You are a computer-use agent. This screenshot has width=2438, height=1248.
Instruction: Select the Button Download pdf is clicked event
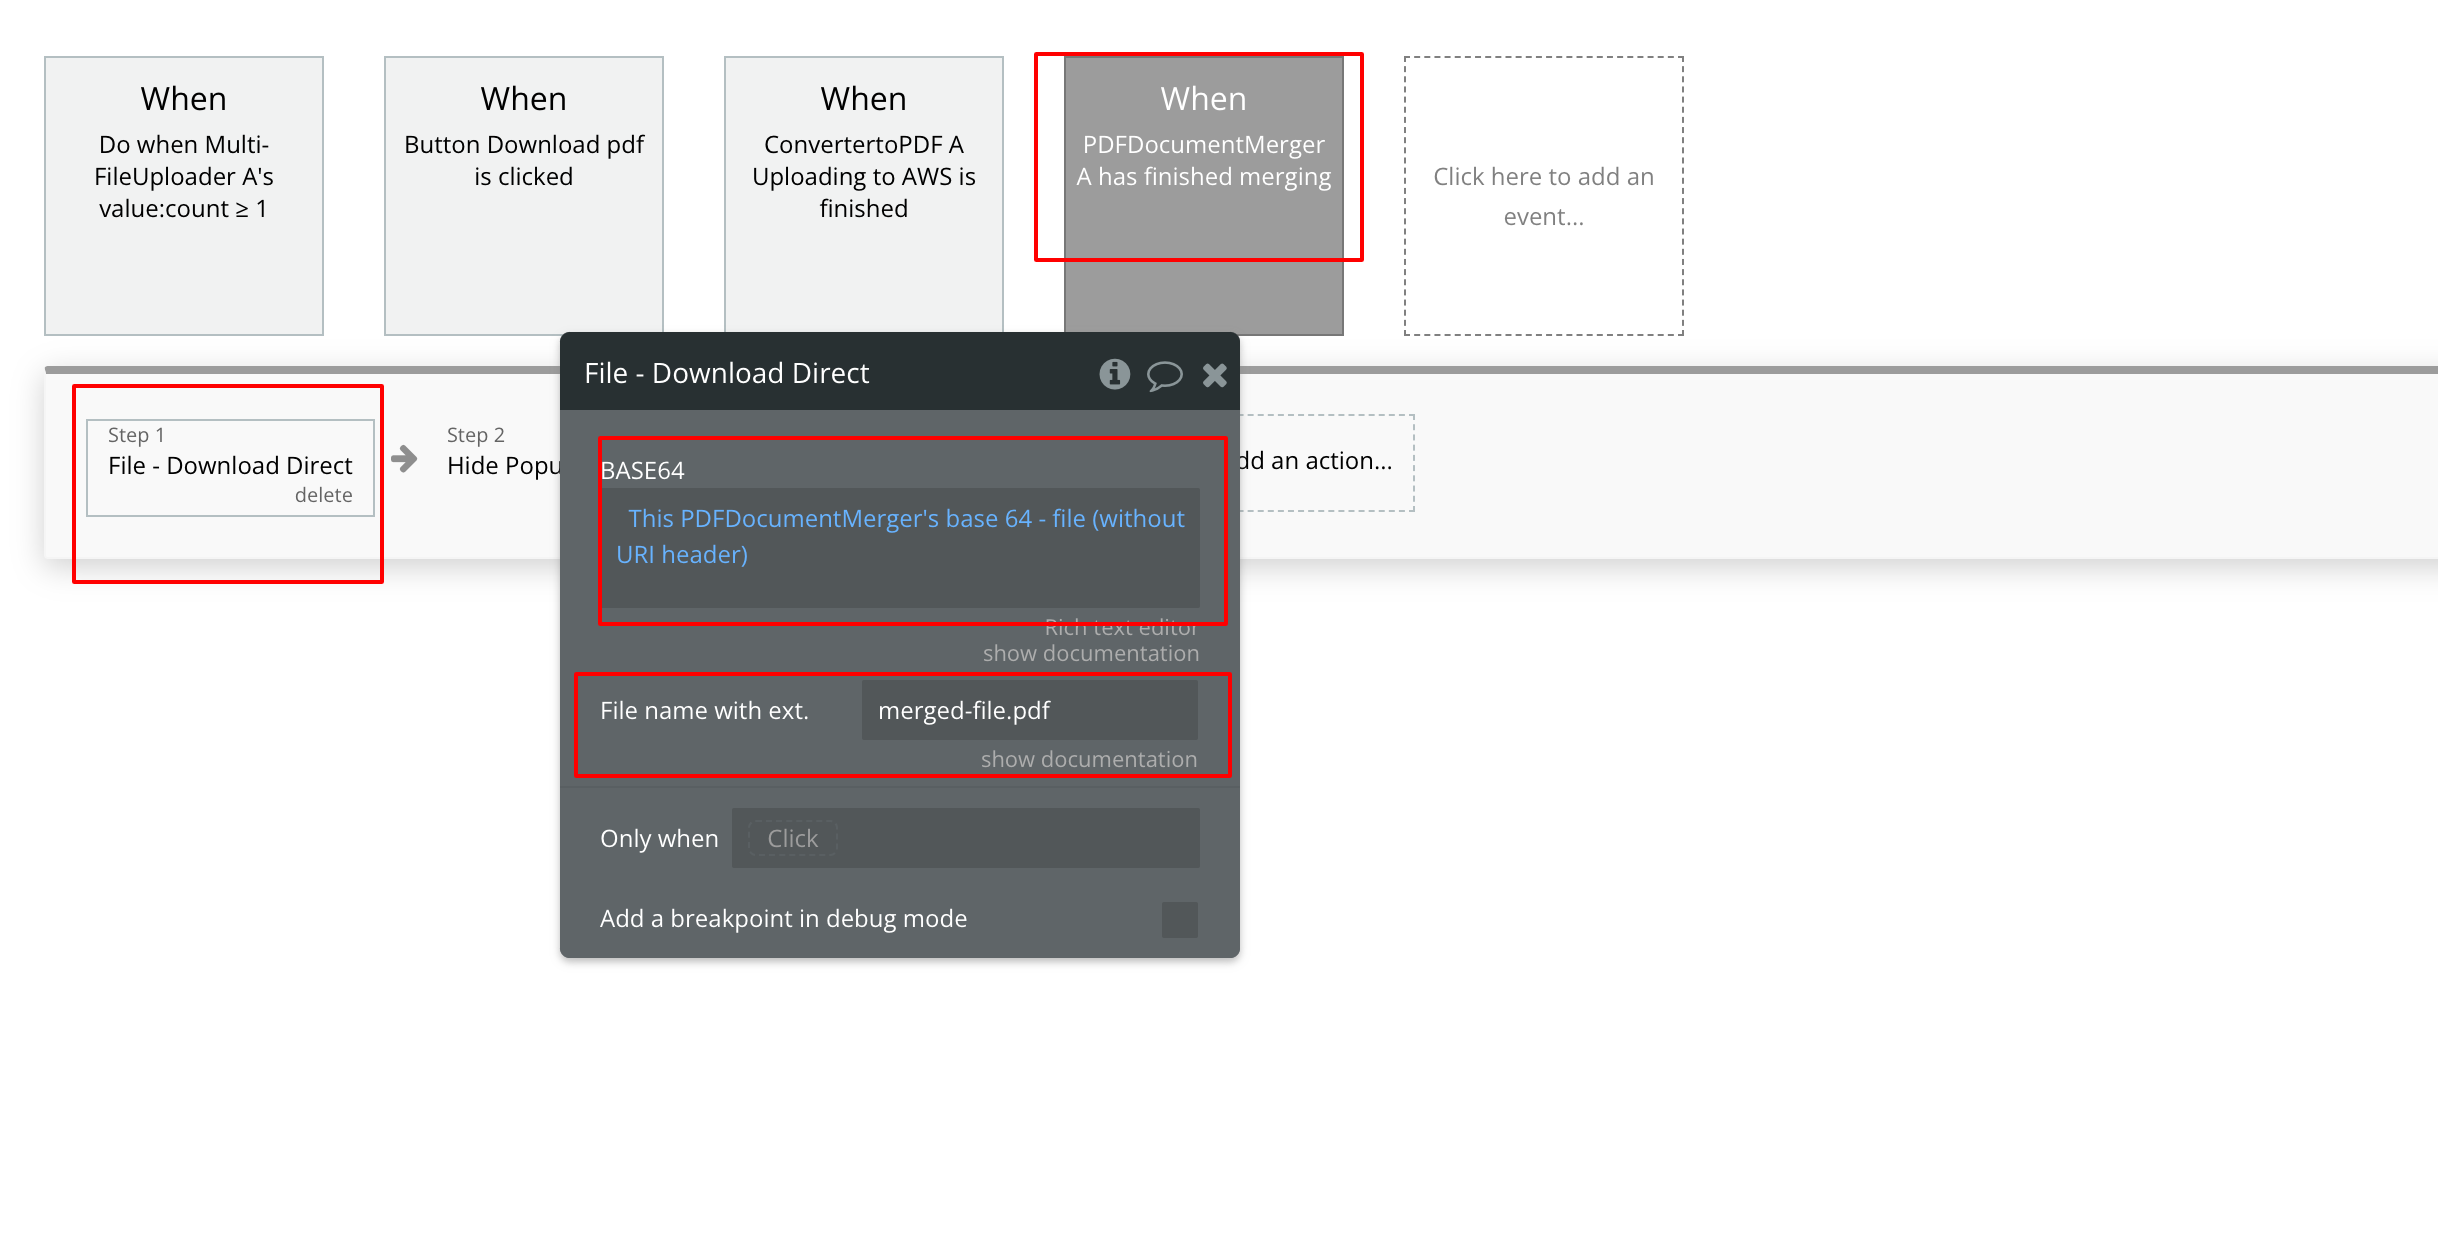524,196
